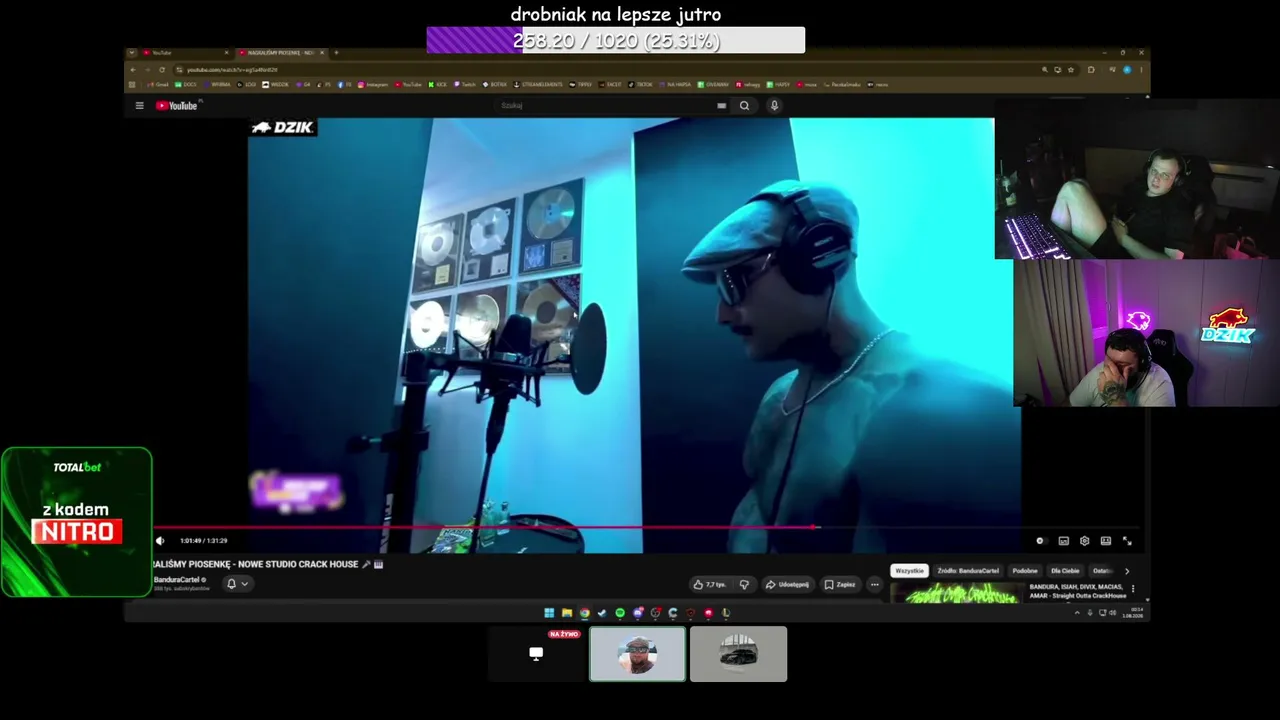Open video player settings gear
This screenshot has height=720, width=1280.
1084,541
